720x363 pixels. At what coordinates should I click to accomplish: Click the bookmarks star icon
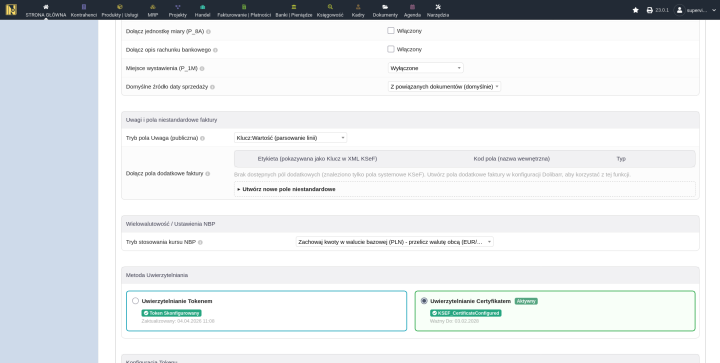pyautogui.click(x=636, y=10)
